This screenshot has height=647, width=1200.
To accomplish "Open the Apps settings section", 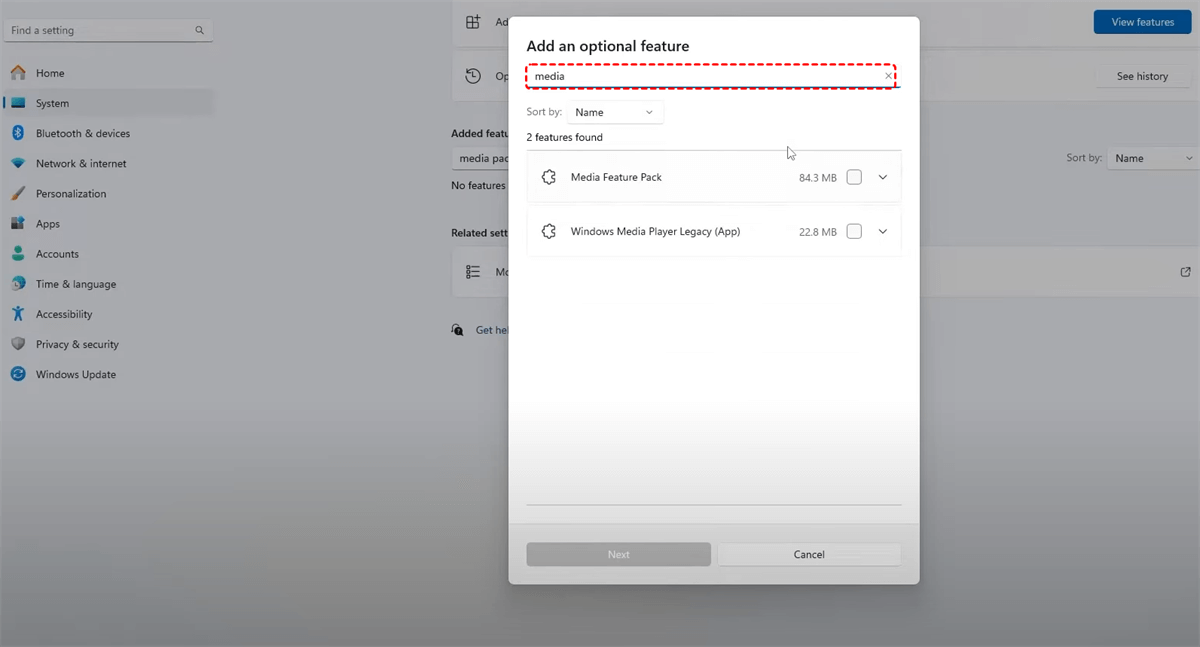I will (48, 224).
